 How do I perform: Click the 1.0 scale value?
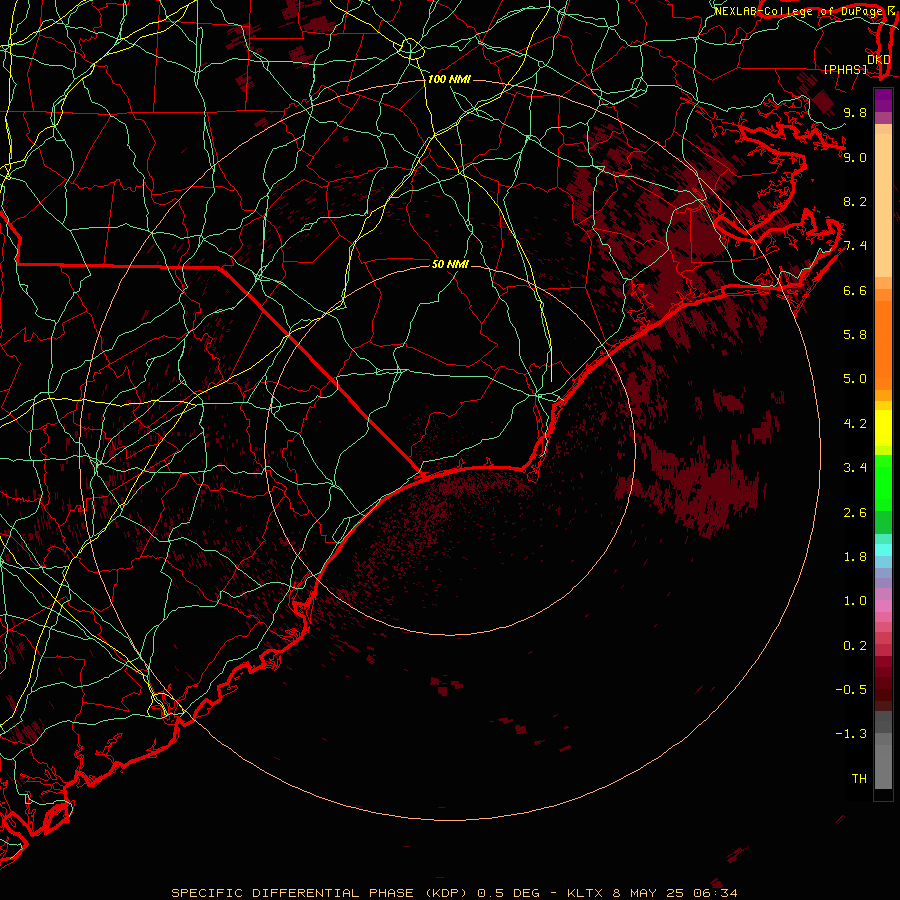855,601
